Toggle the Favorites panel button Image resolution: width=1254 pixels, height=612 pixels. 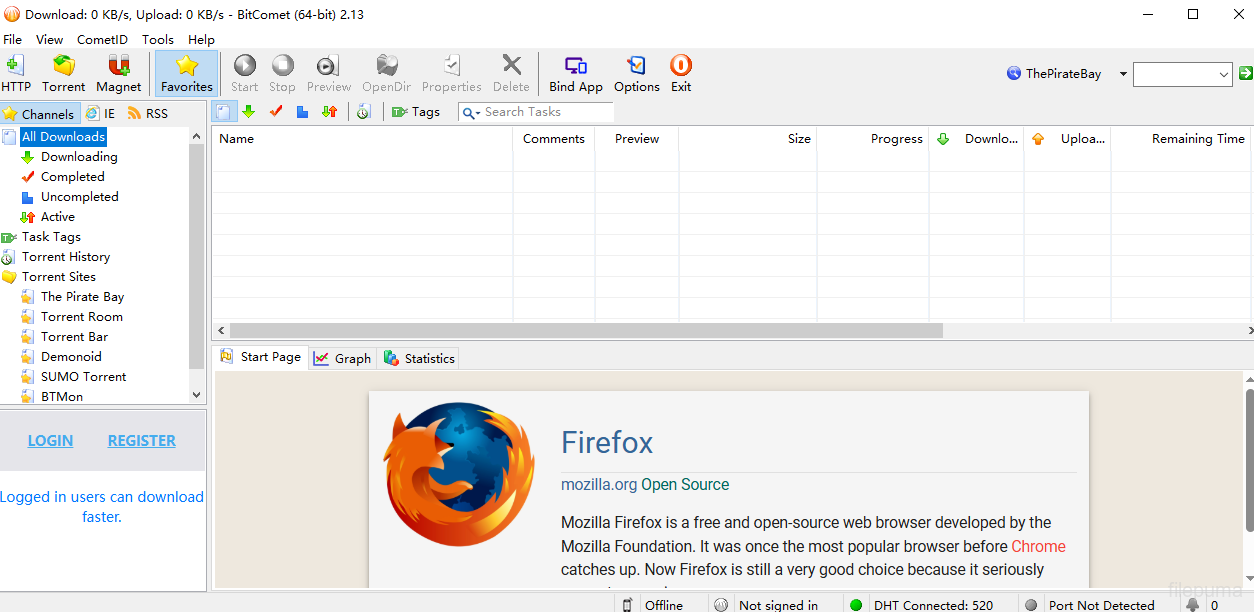[187, 73]
